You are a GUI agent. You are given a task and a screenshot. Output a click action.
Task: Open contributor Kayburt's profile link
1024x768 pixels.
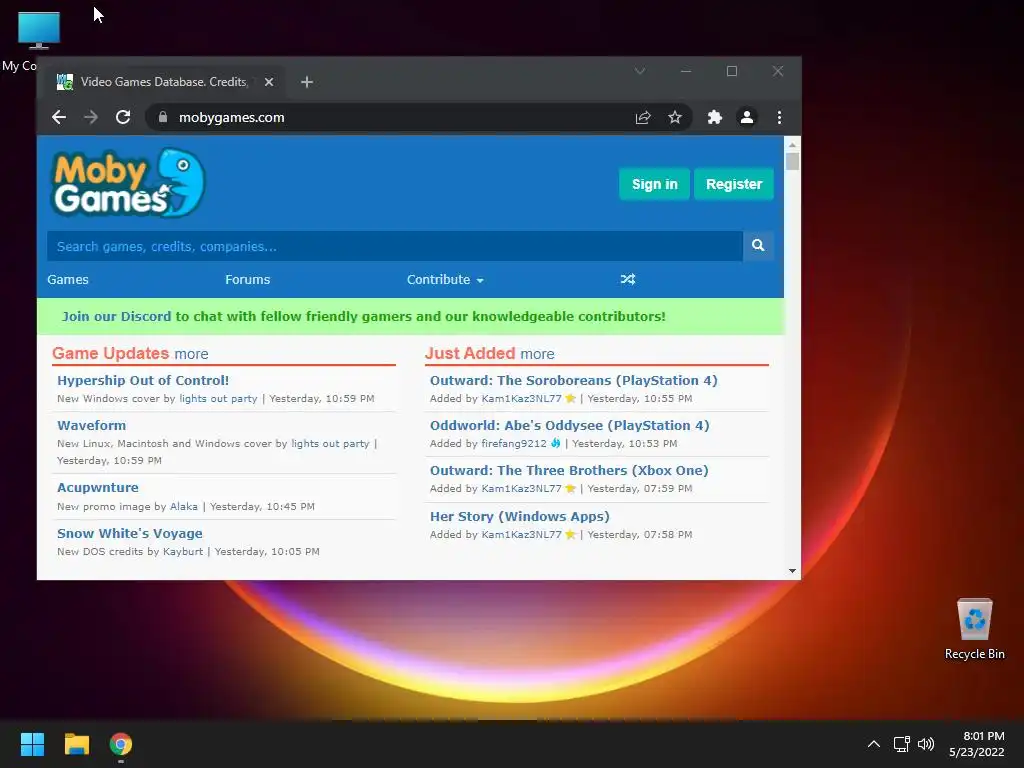(x=183, y=551)
